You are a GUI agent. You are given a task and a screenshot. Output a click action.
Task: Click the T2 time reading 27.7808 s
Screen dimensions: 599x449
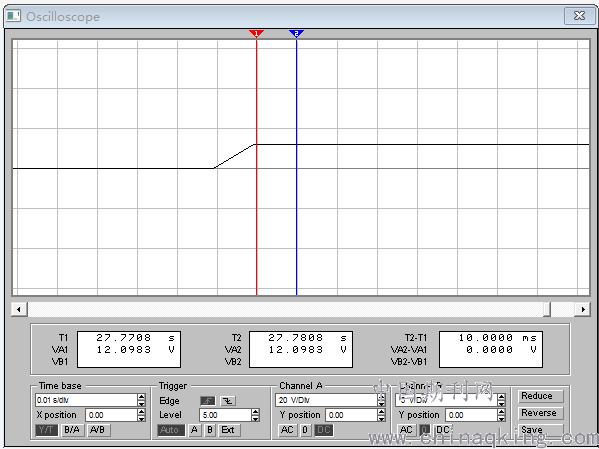coord(308,338)
